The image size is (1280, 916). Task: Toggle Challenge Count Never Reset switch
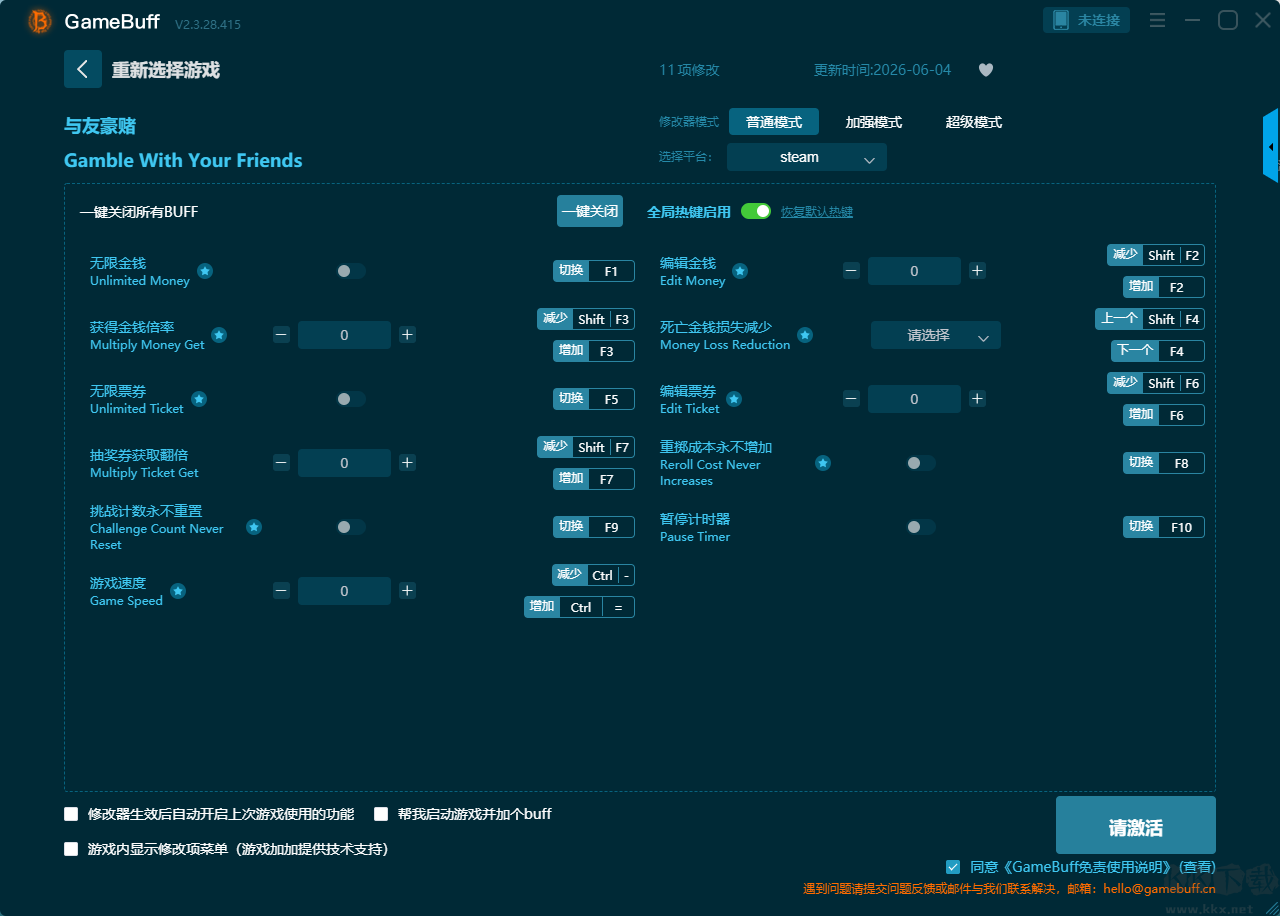tap(351, 527)
